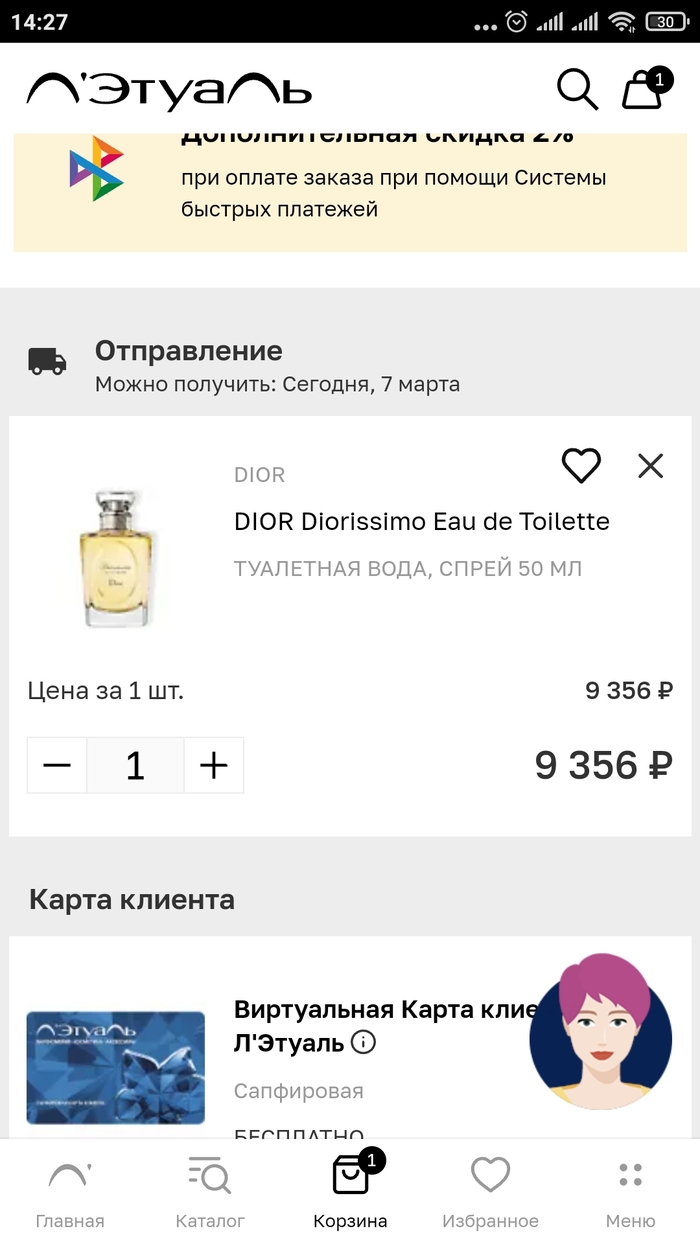
Task: Tap the DIOR brand label
Action: point(259,475)
